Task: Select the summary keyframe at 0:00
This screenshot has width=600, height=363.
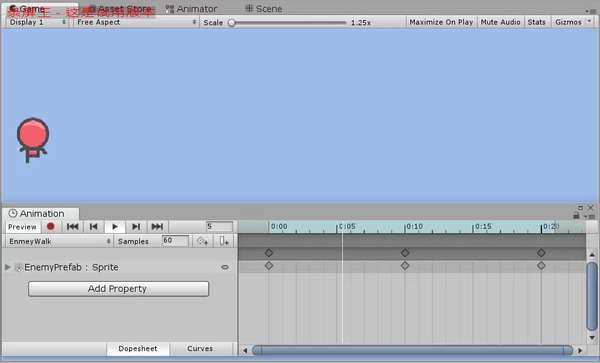Action: (269, 252)
